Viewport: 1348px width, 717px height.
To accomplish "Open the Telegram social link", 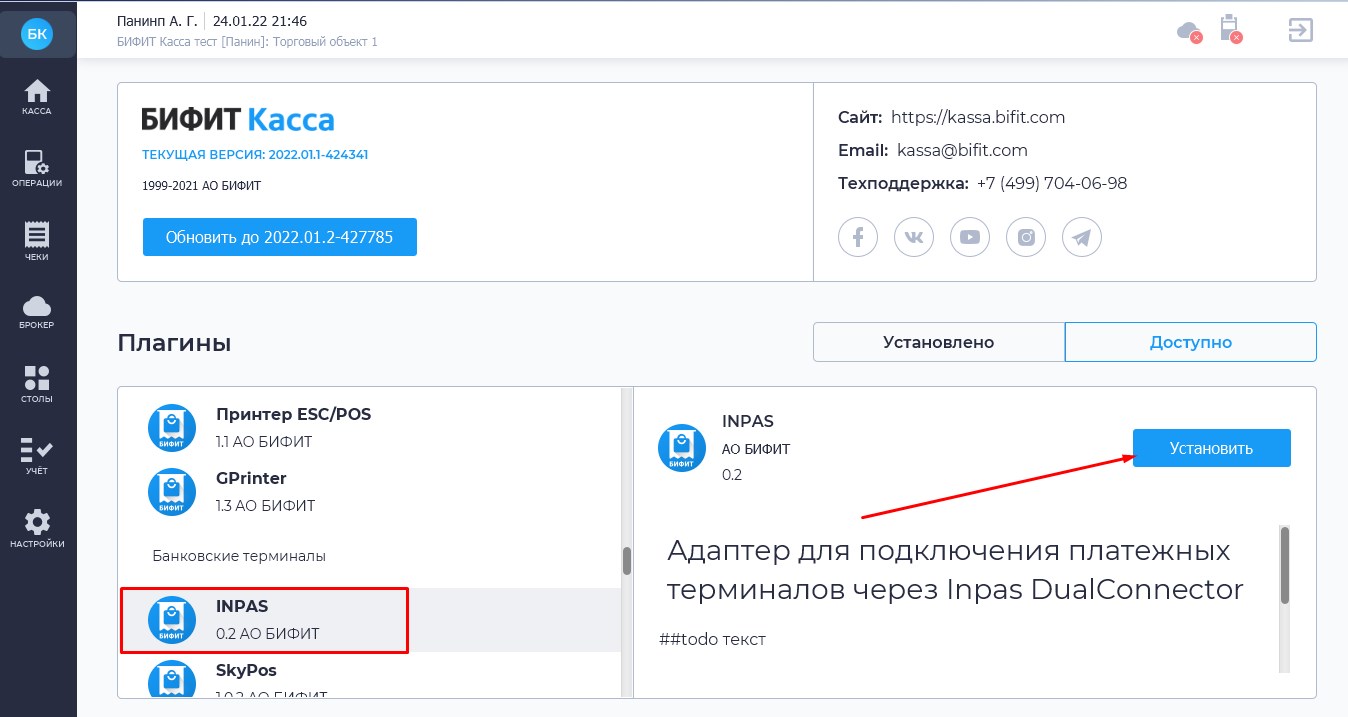I will tap(1082, 237).
